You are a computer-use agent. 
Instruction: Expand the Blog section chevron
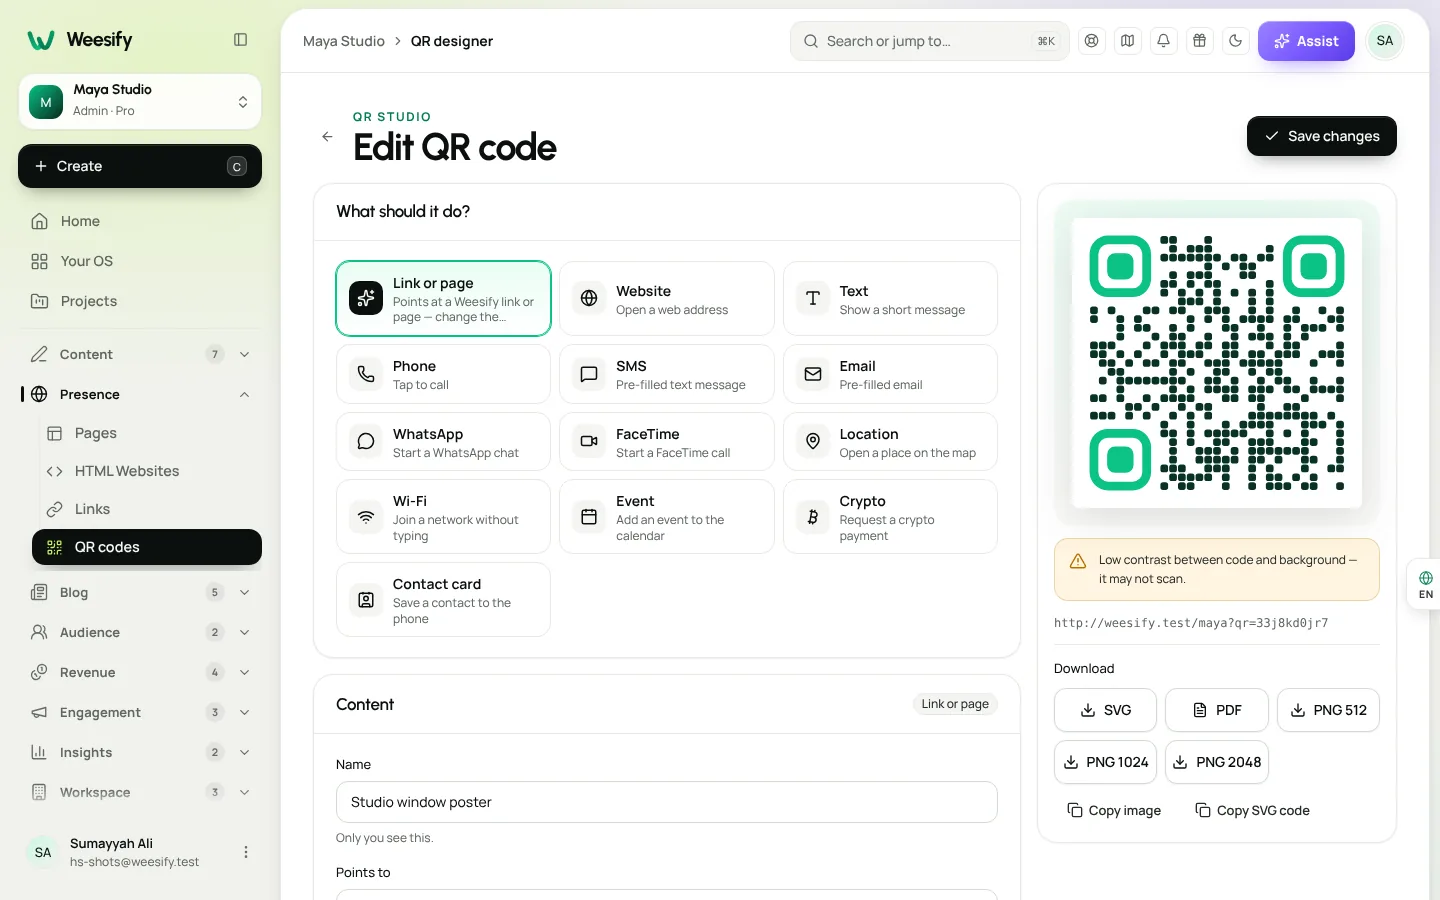tap(245, 592)
